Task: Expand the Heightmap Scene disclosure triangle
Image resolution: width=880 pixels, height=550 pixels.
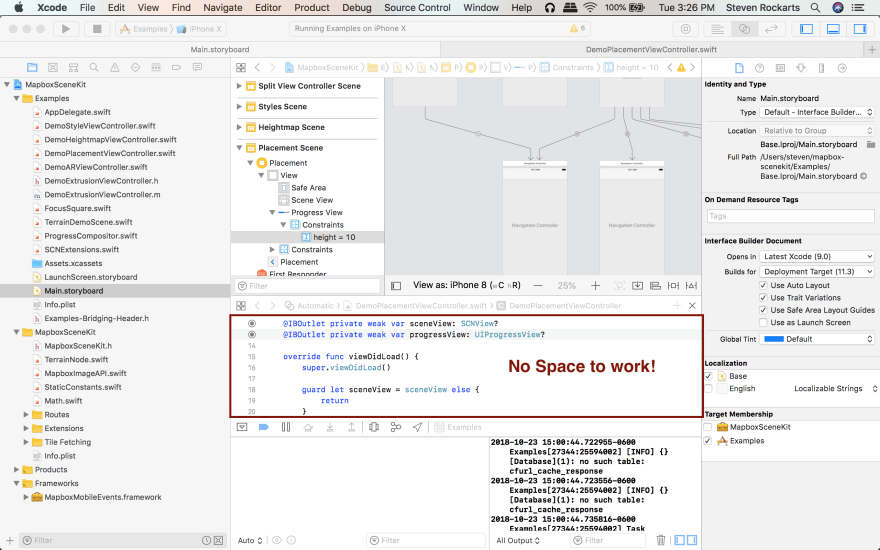Action: point(239,127)
